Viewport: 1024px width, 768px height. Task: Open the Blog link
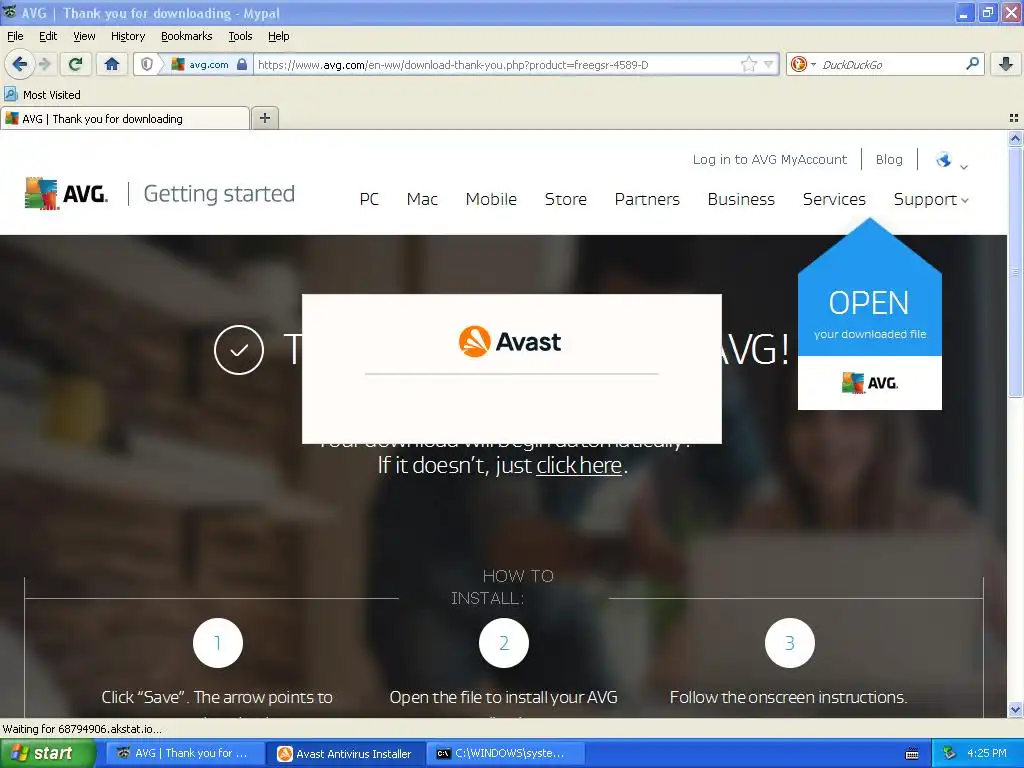coord(889,159)
